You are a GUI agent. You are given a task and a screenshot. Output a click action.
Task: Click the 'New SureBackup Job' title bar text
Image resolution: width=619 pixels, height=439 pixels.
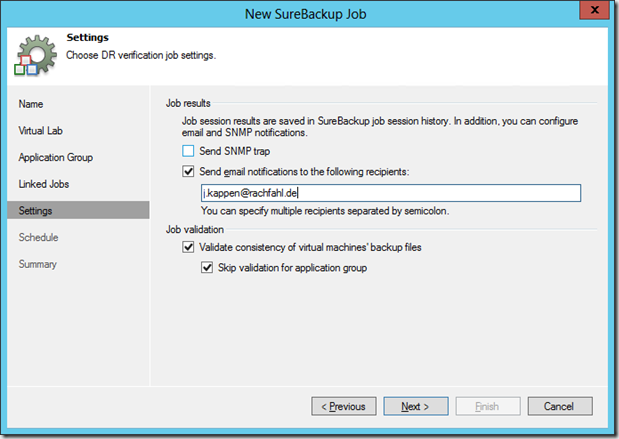click(x=306, y=14)
